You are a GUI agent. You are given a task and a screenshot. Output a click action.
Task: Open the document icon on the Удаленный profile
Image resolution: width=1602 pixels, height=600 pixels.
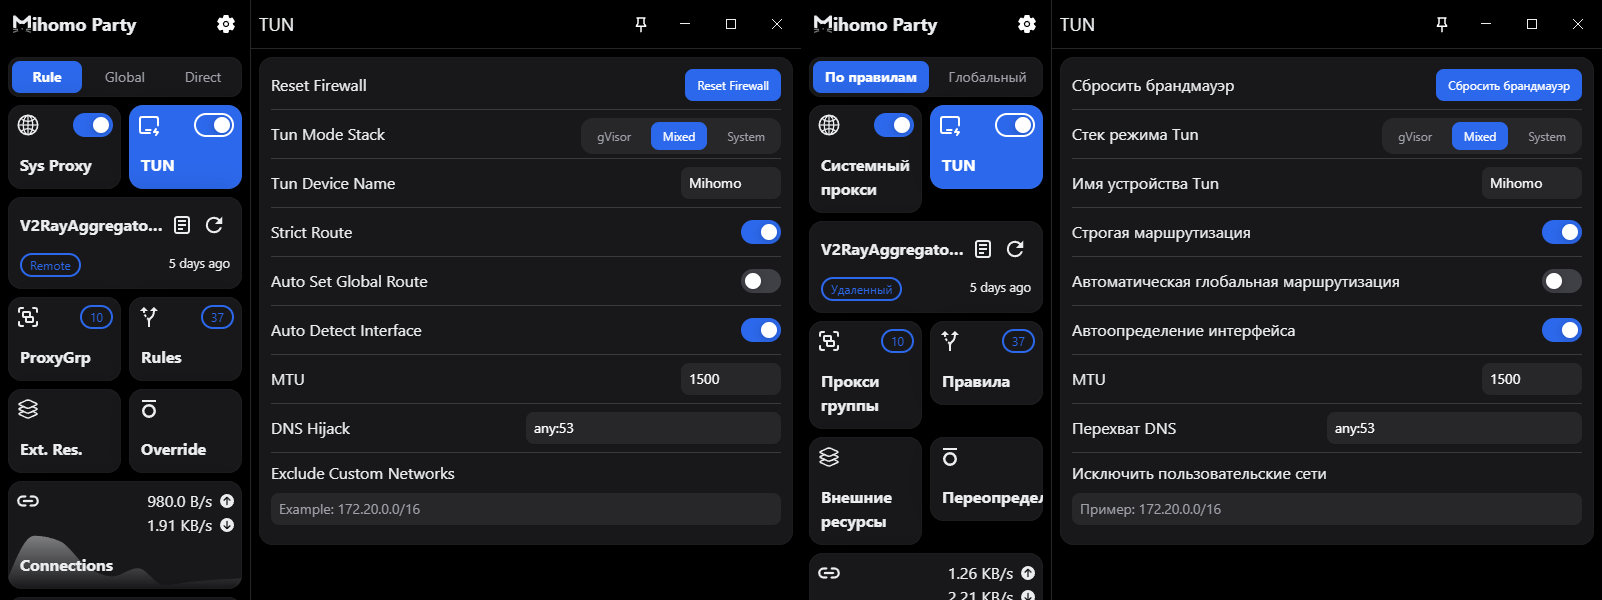(983, 249)
